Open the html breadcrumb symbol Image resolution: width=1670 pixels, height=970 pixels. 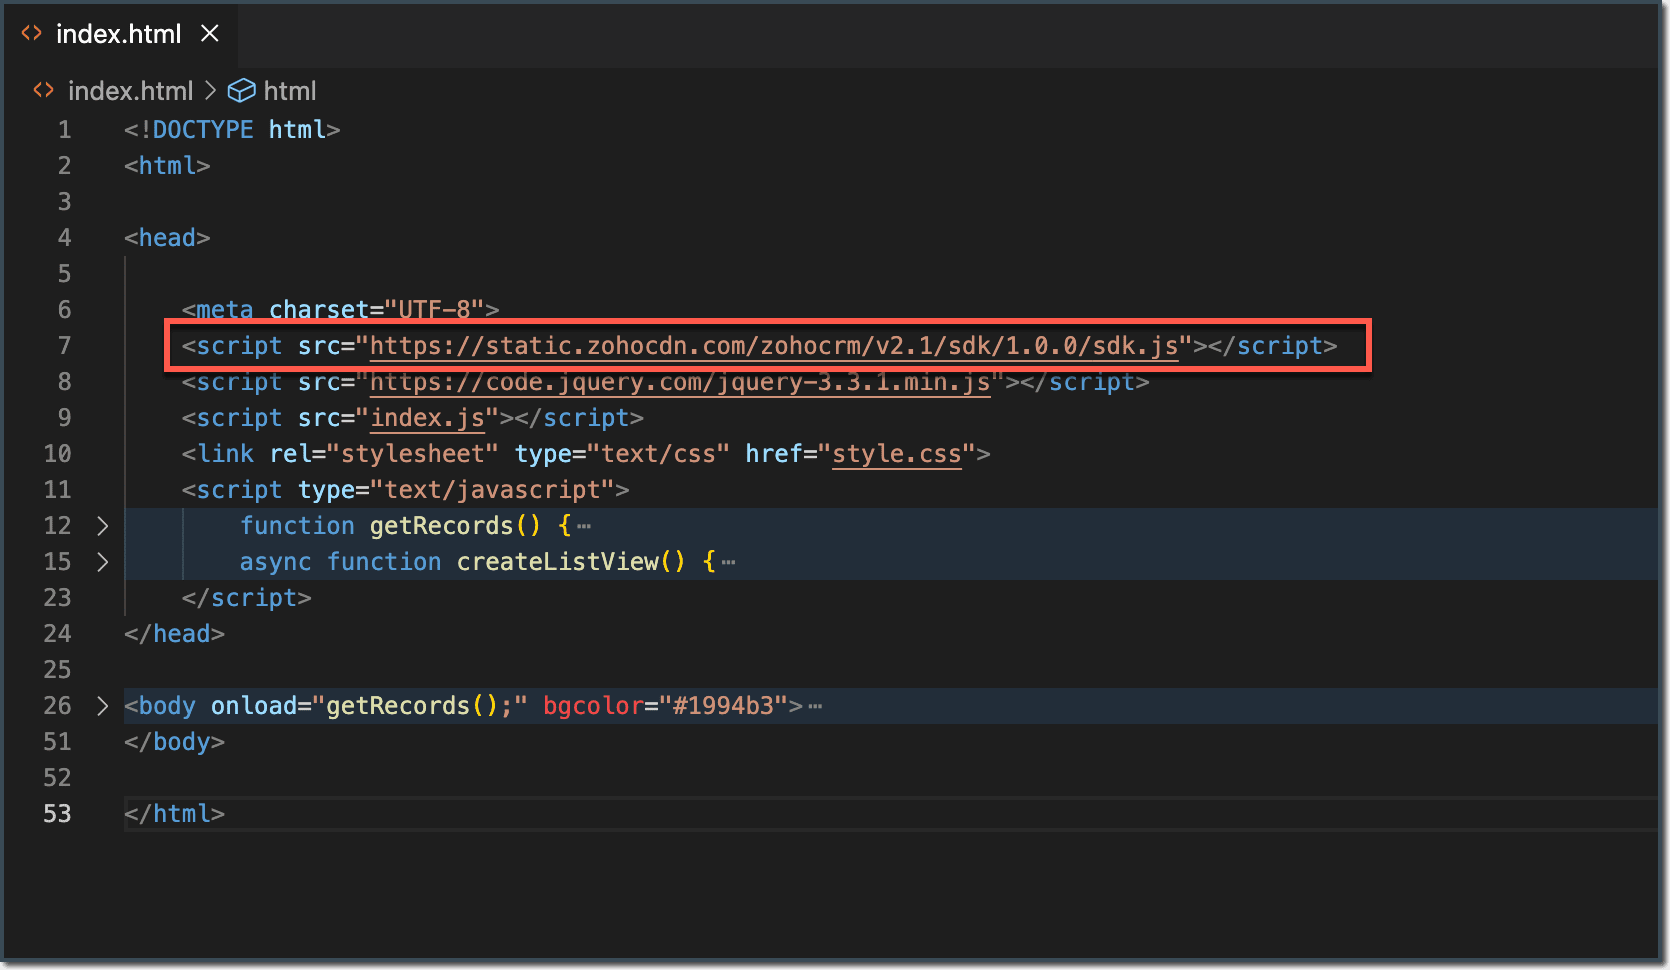289,91
